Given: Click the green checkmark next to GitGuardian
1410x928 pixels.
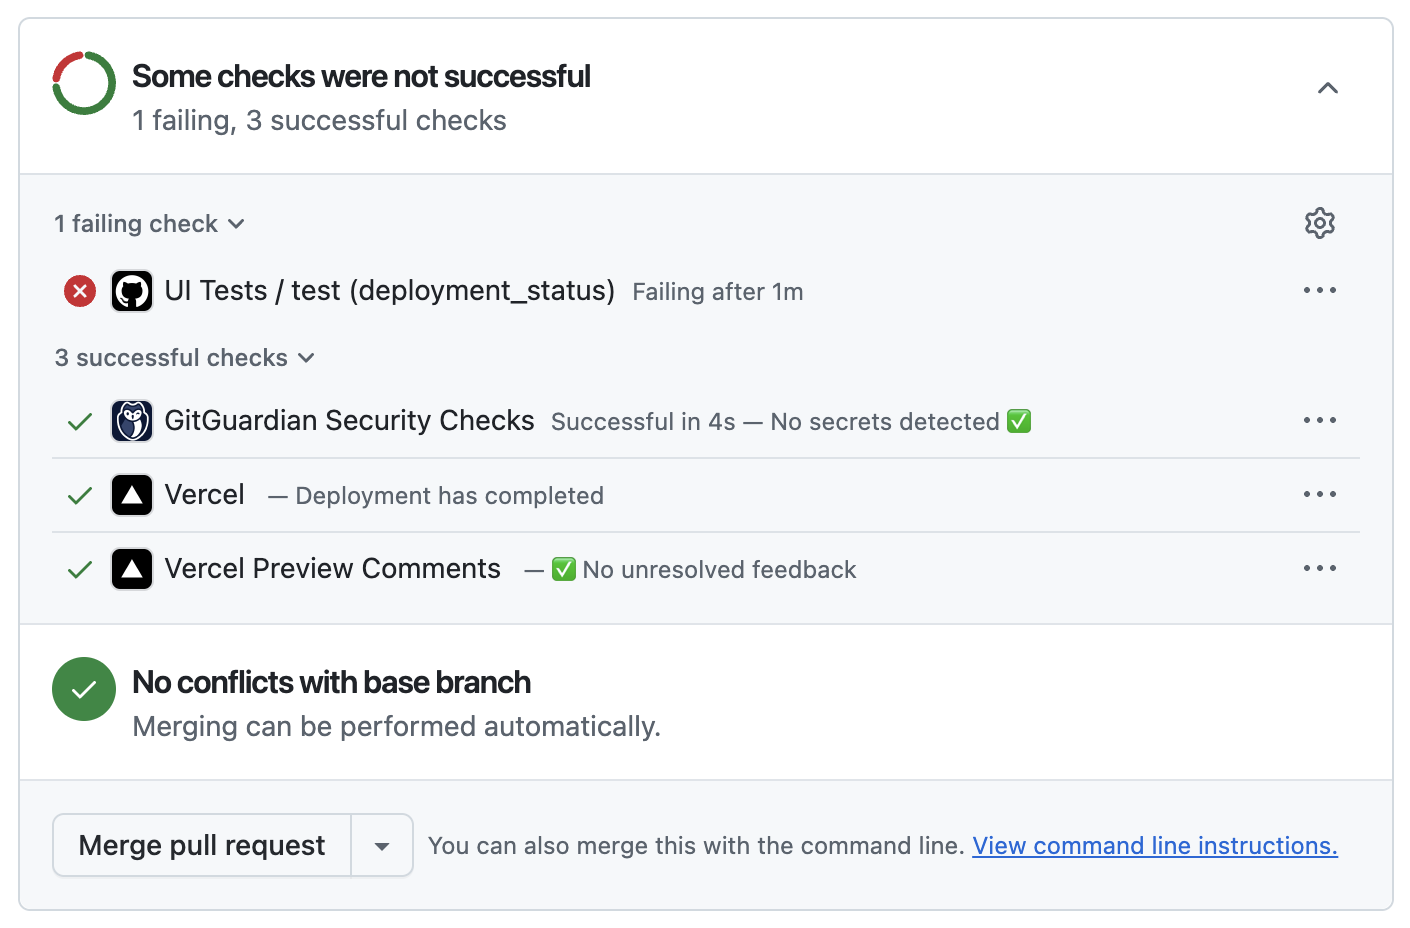Looking at the screenshot, I should tap(79, 421).
